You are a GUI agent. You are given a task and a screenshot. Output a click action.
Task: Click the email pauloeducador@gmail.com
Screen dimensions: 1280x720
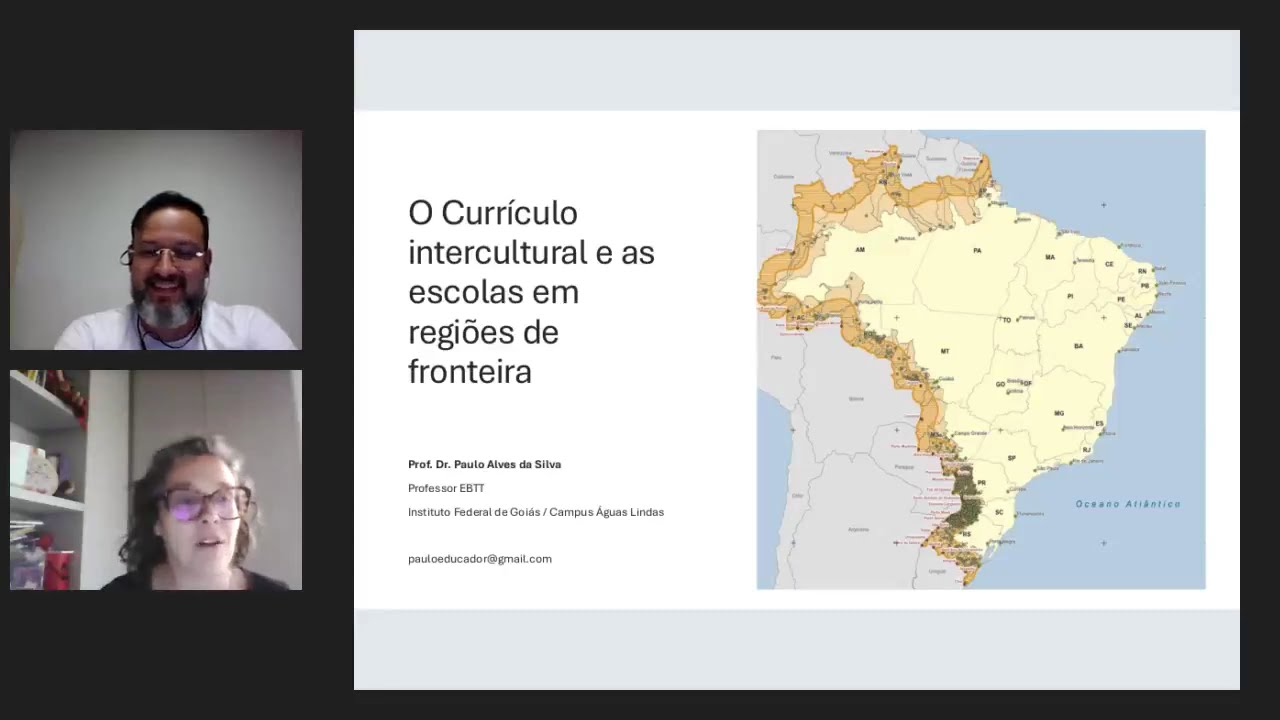point(480,559)
